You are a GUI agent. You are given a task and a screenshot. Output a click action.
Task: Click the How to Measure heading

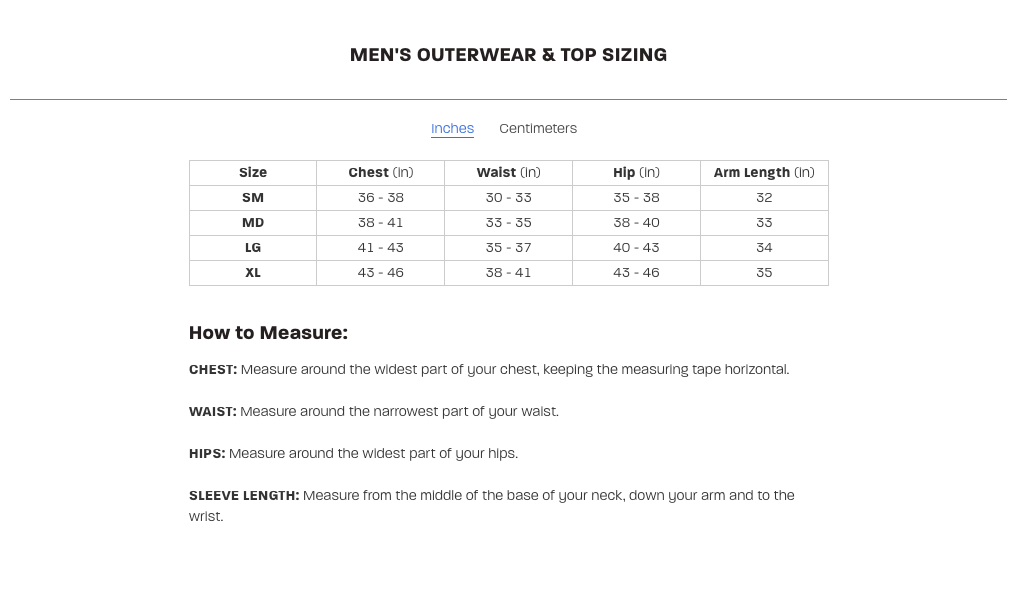point(268,332)
